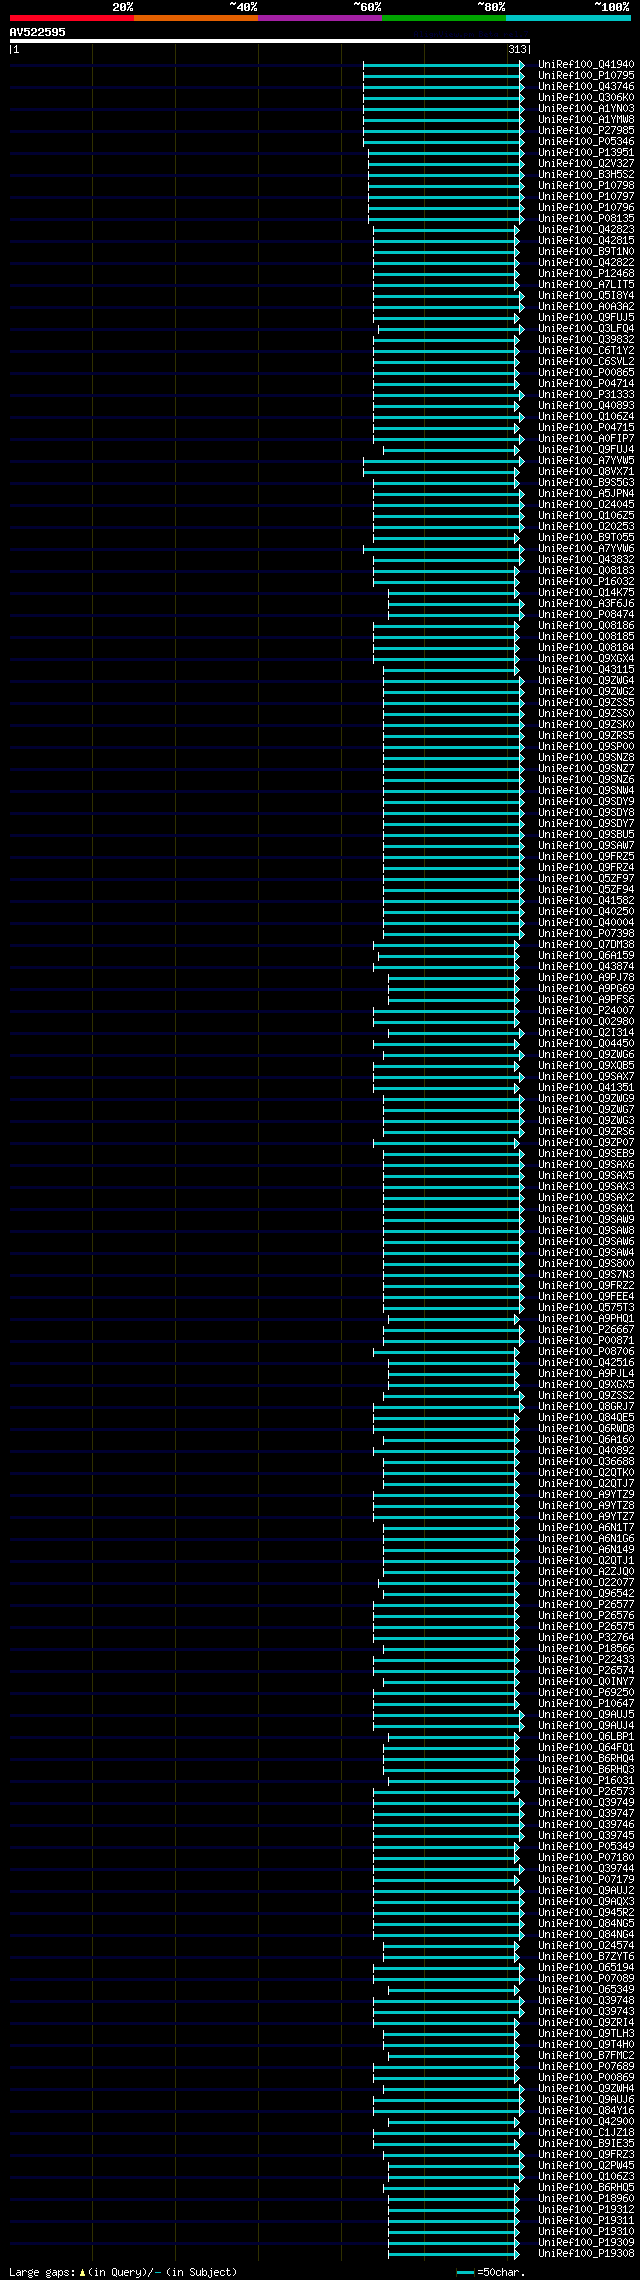Click the UniRef100_A7LIT5 entry
Viewport: 640px width, 2280px height.
586,284
